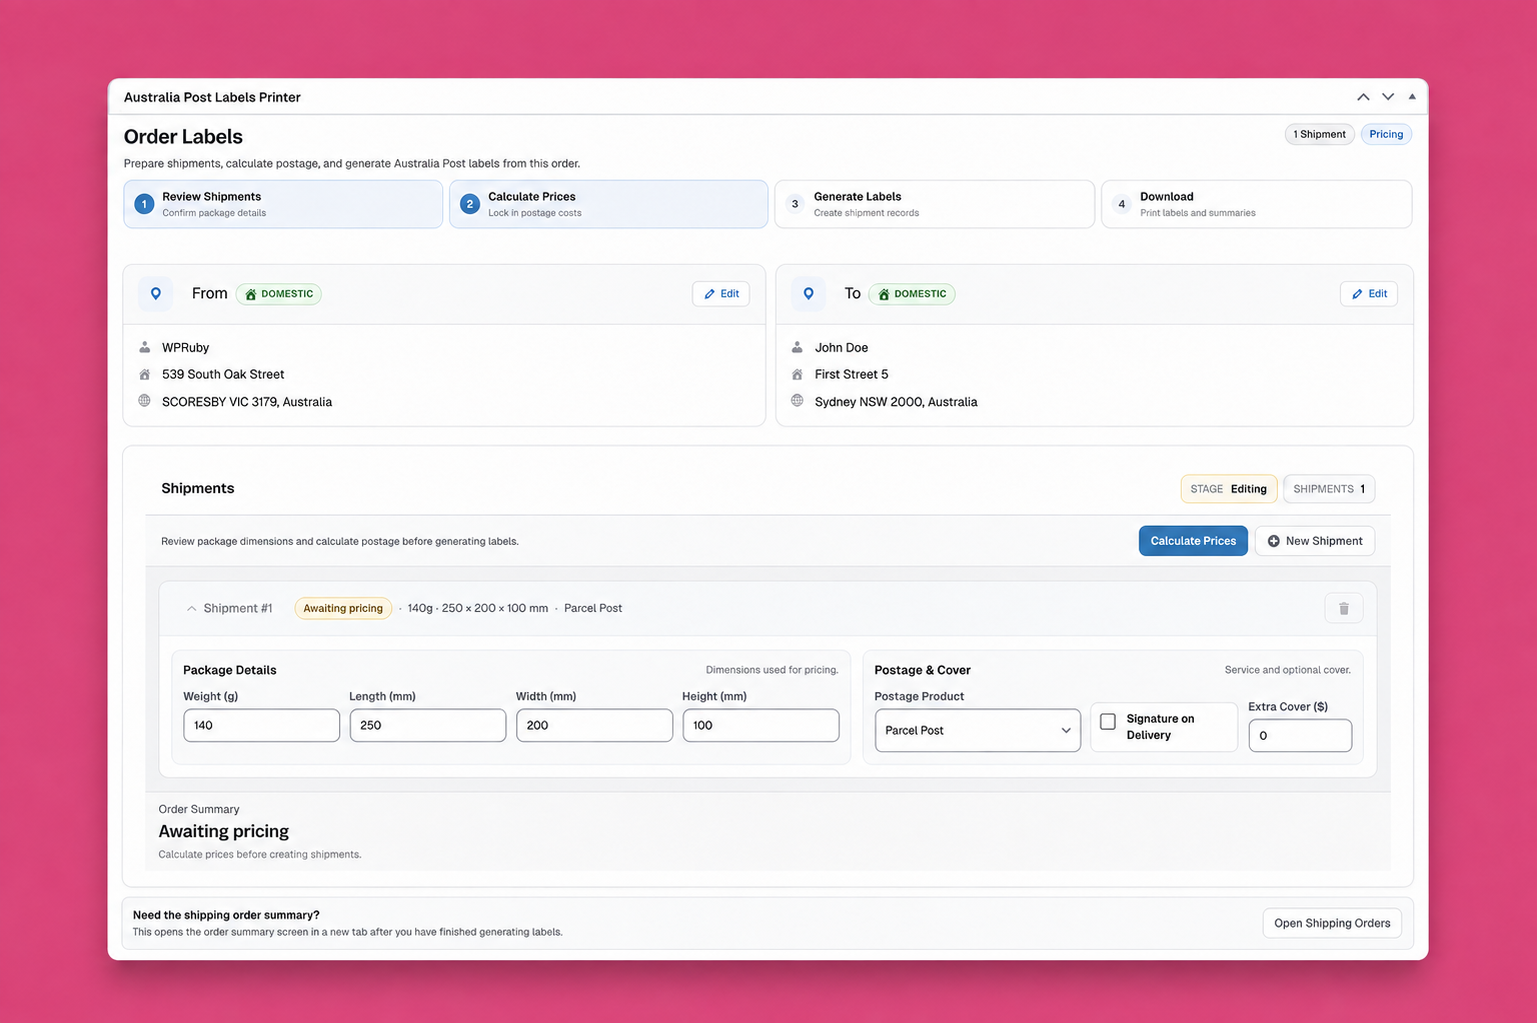The image size is (1537, 1023).
Task: Click the 'Parcel Post' text in shipment header
Action: 593,608
